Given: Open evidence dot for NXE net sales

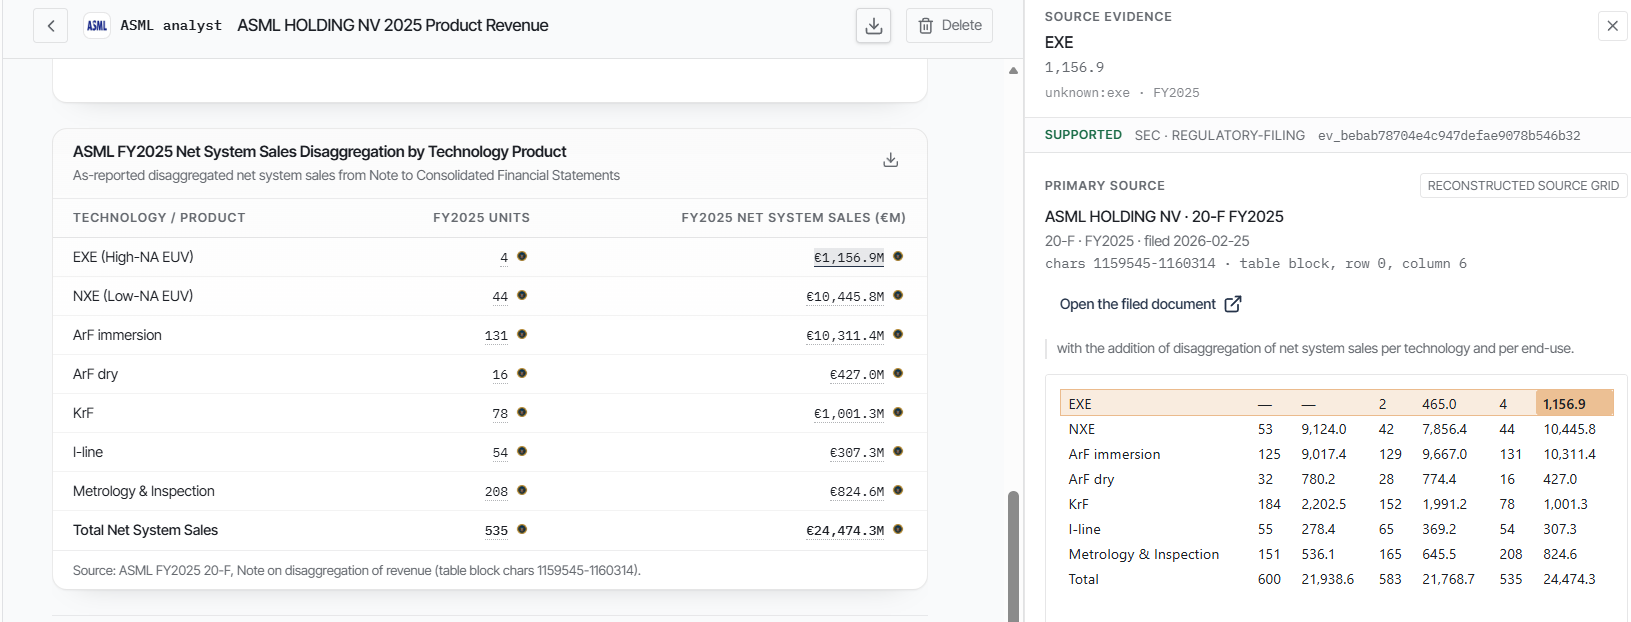Looking at the screenshot, I should click(898, 295).
